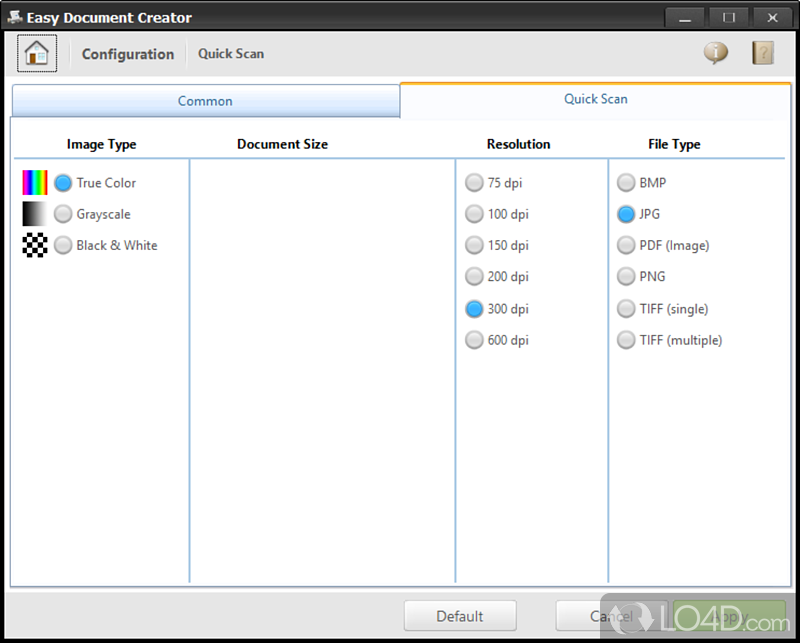Viewport: 800px width, 643px height.
Task: Choose 600 dpi resolution
Action: click(474, 340)
